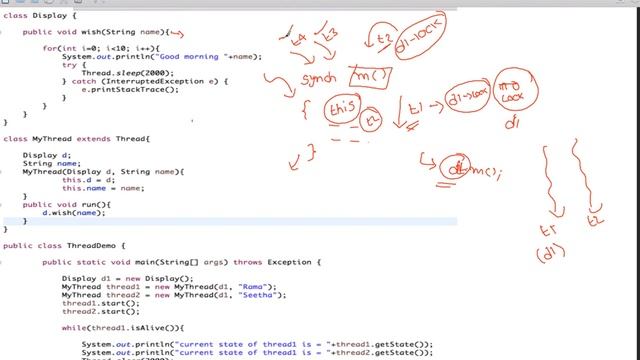The image size is (640, 360).
Task: Click 'Thread.sleep(2000);' inside the try block
Action: pyautogui.click(x=127, y=73)
